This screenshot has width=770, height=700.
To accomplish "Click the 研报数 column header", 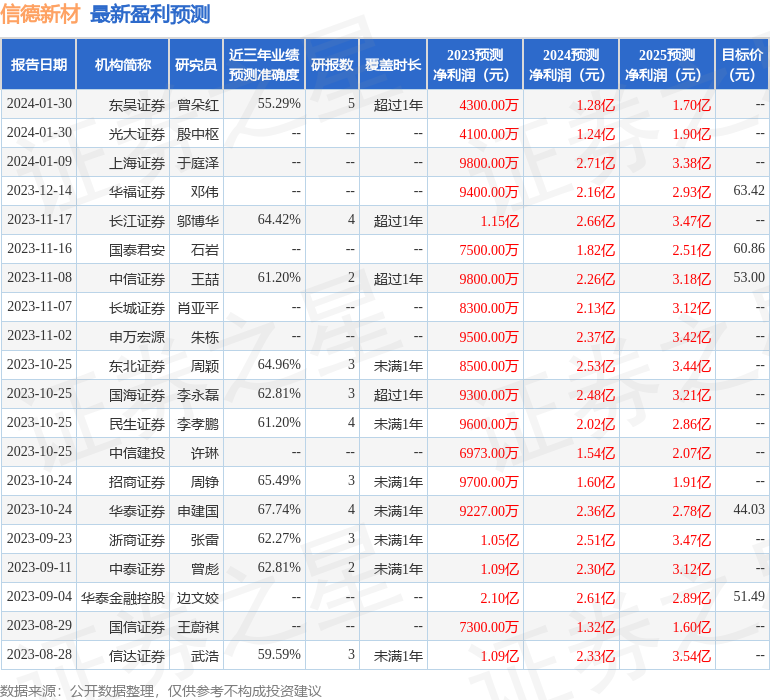I will click(332, 64).
